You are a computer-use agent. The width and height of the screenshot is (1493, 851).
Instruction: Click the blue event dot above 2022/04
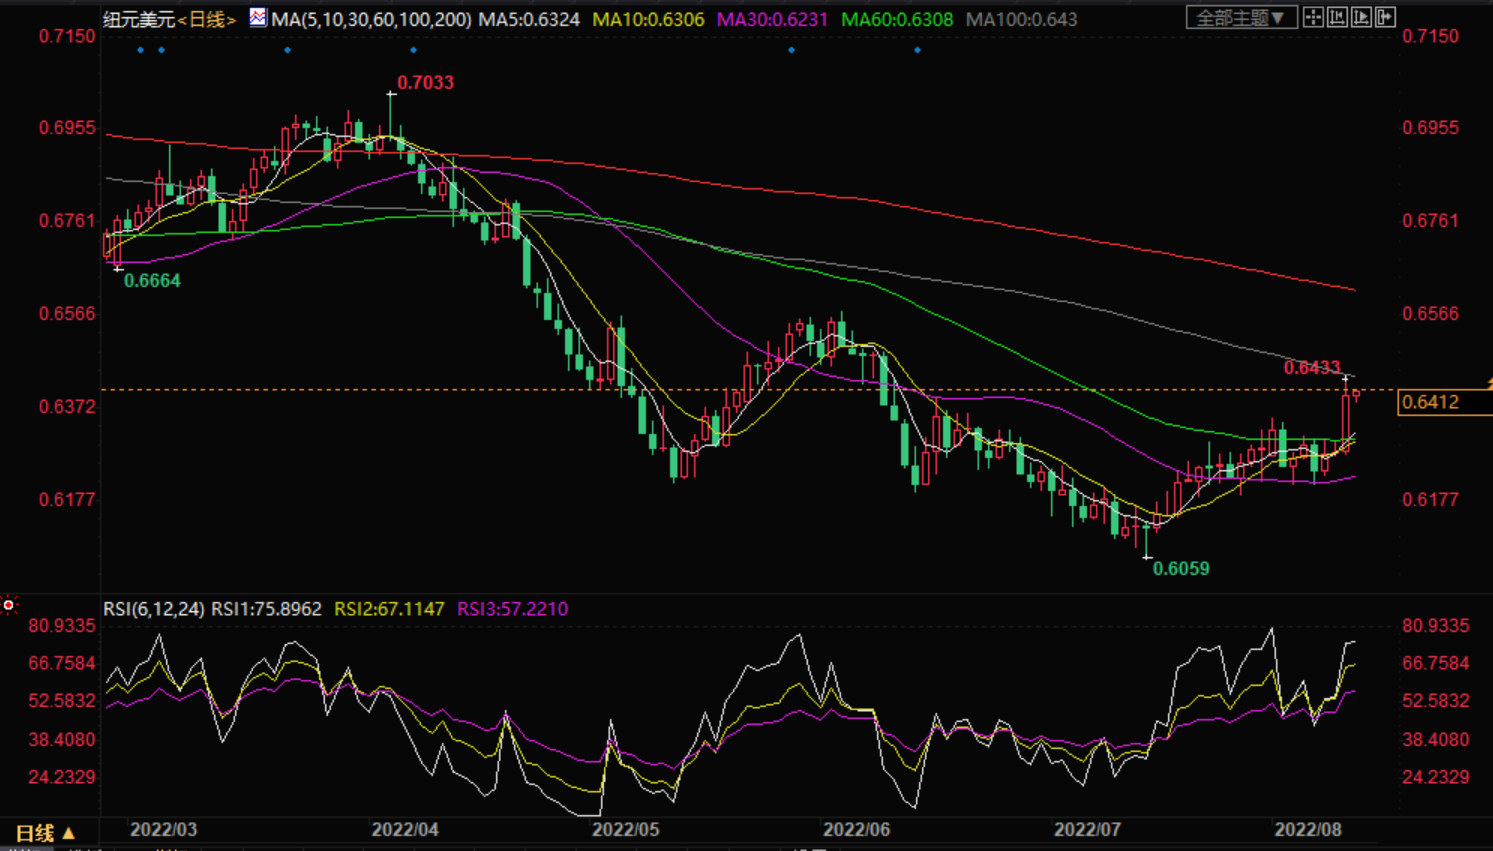pos(413,50)
